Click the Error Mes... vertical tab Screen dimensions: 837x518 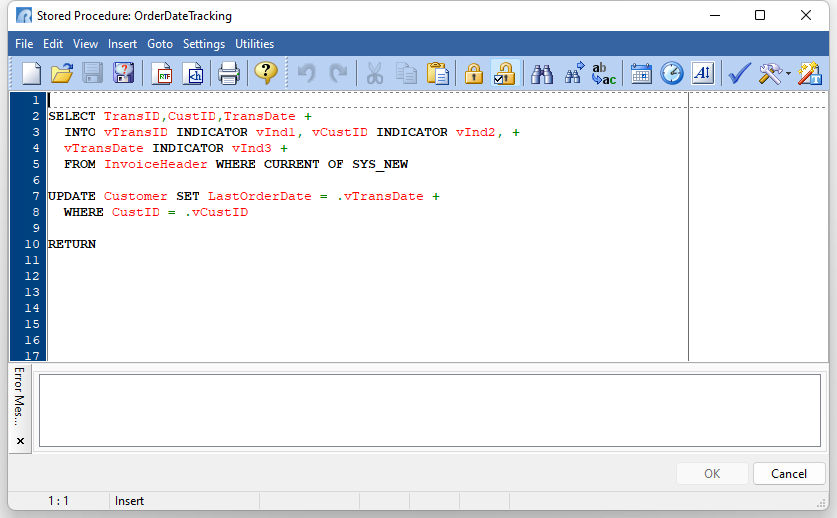coord(19,396)
